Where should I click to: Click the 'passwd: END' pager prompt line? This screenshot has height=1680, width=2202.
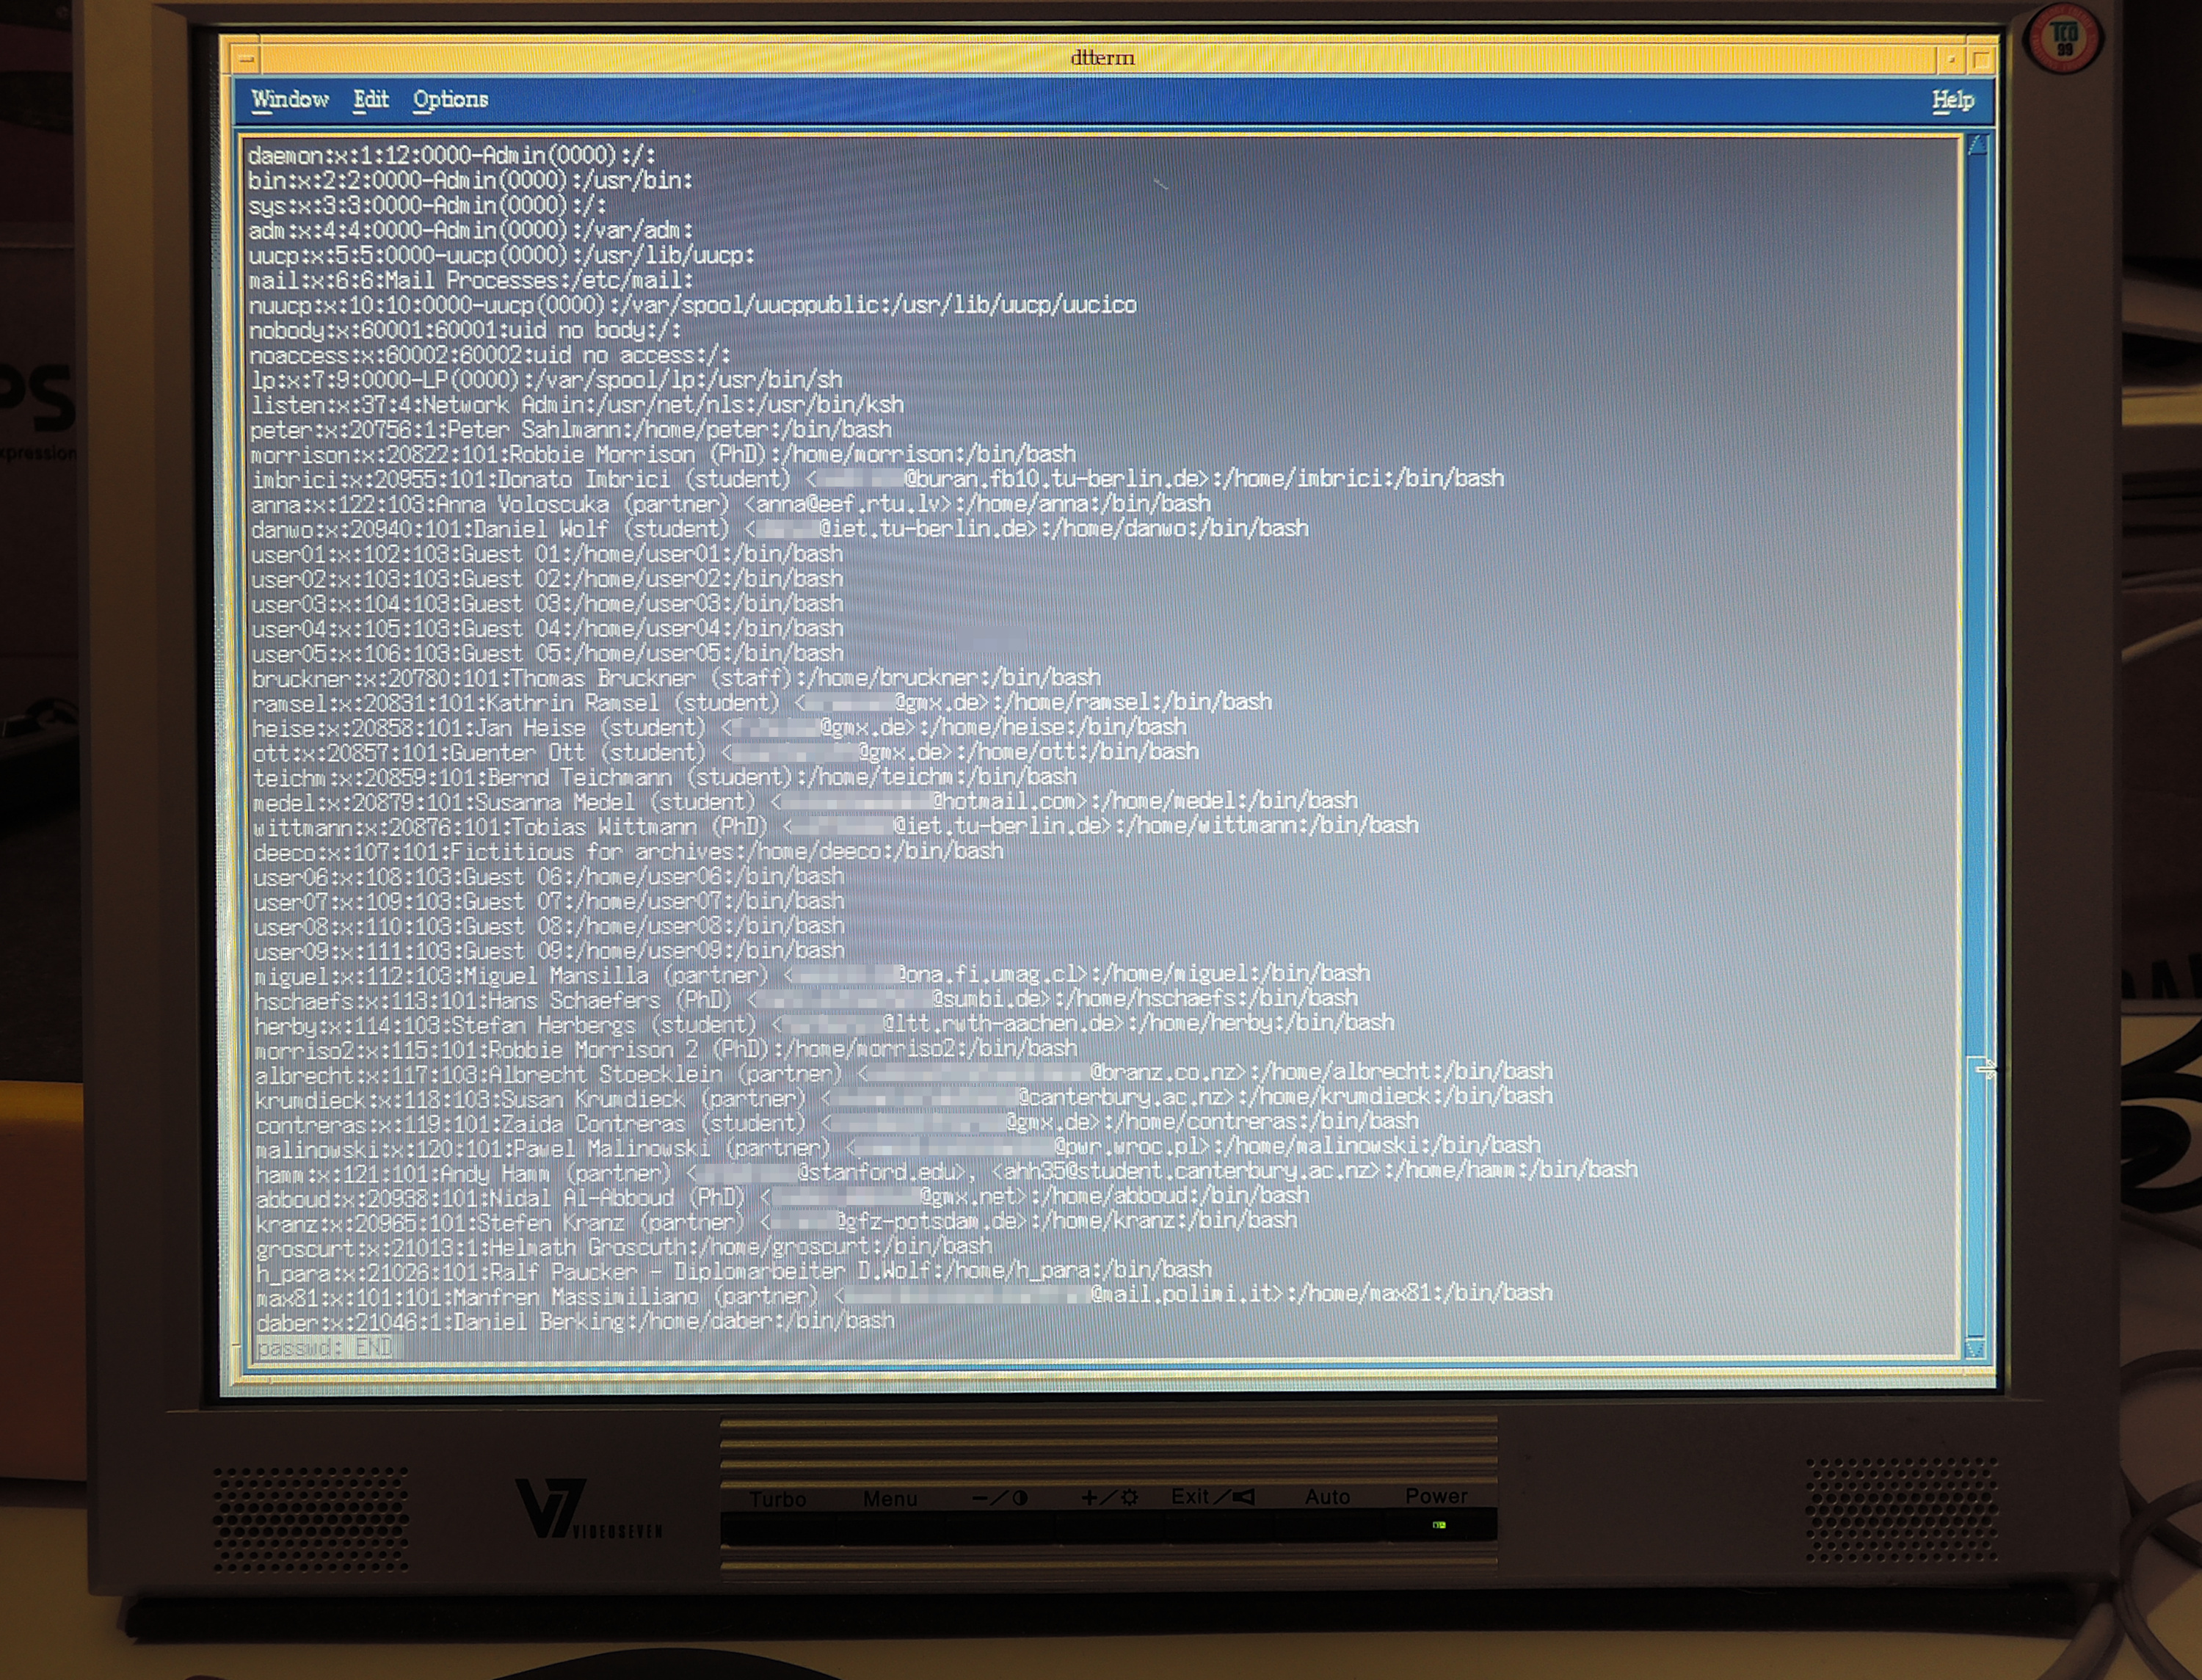[x=324, y=1348]
